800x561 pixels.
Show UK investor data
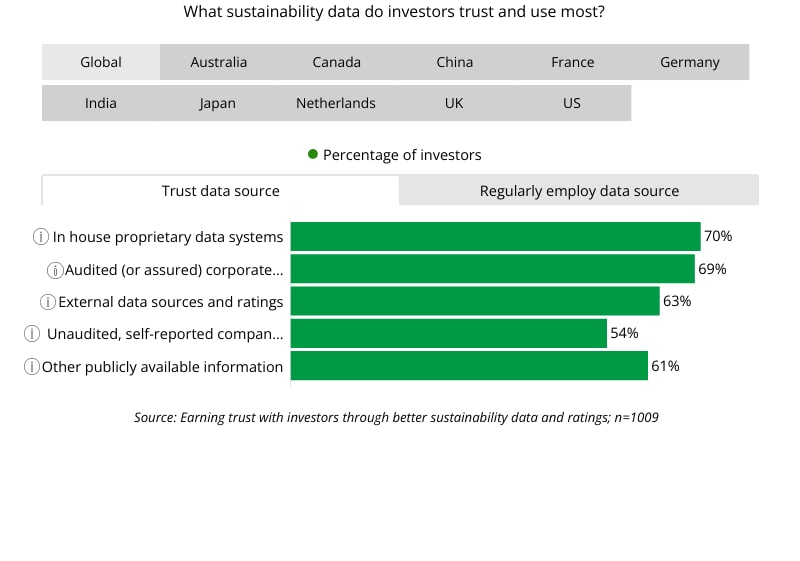tap(454, 103)
